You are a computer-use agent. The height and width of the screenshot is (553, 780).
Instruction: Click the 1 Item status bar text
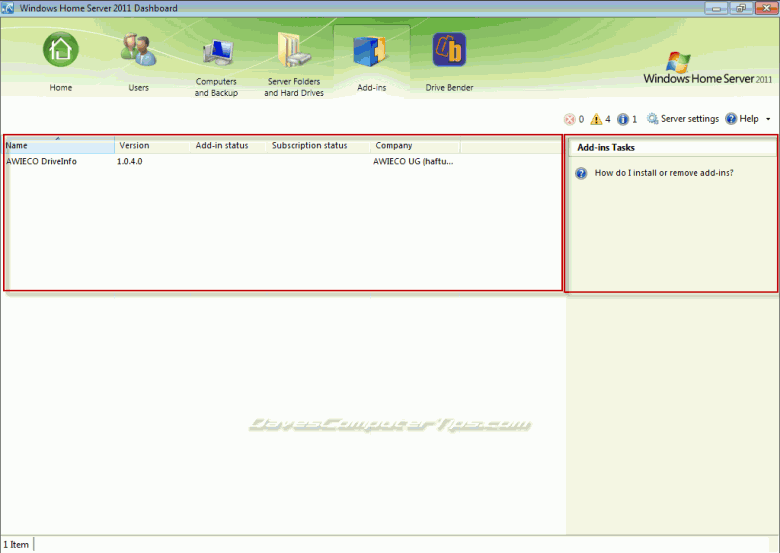pyautogui.click(x=16, y=545)
